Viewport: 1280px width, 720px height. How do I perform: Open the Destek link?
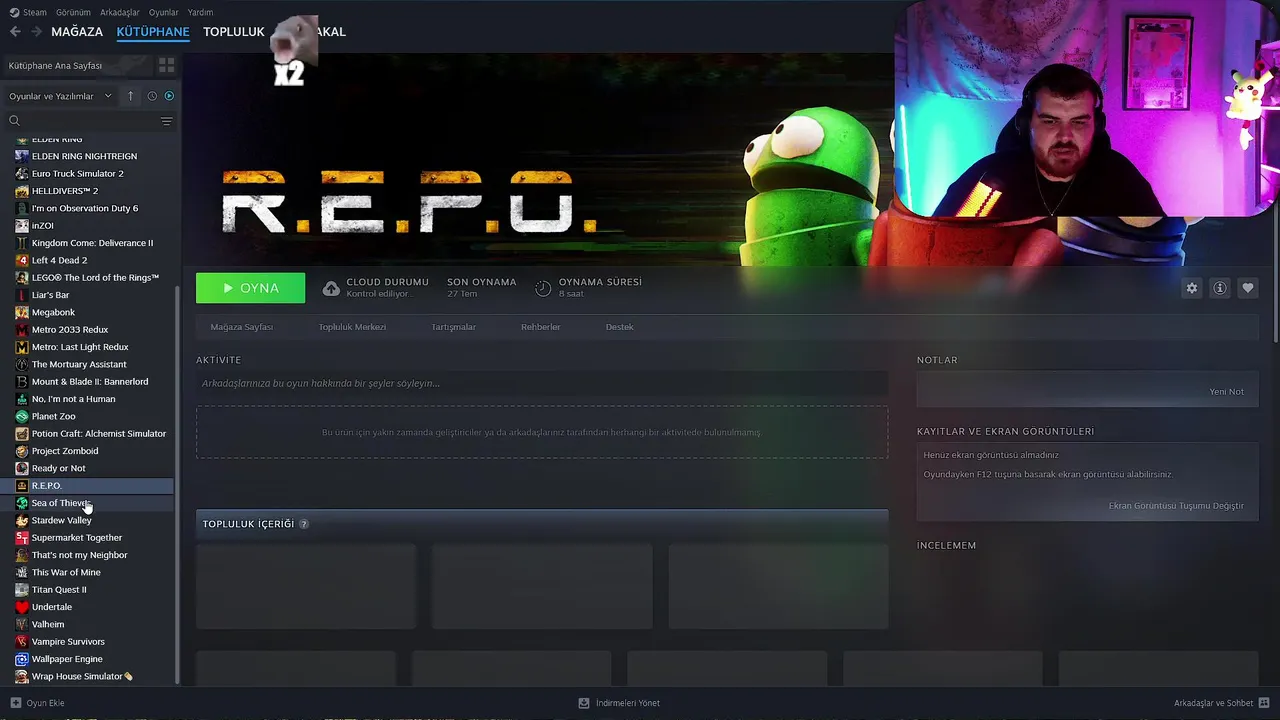point(619,327)
